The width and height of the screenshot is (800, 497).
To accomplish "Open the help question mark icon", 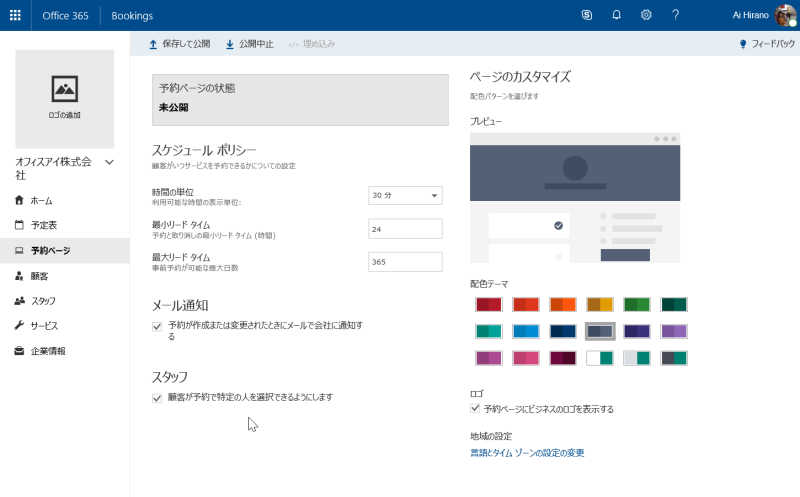I will click(x=676, y=15).
